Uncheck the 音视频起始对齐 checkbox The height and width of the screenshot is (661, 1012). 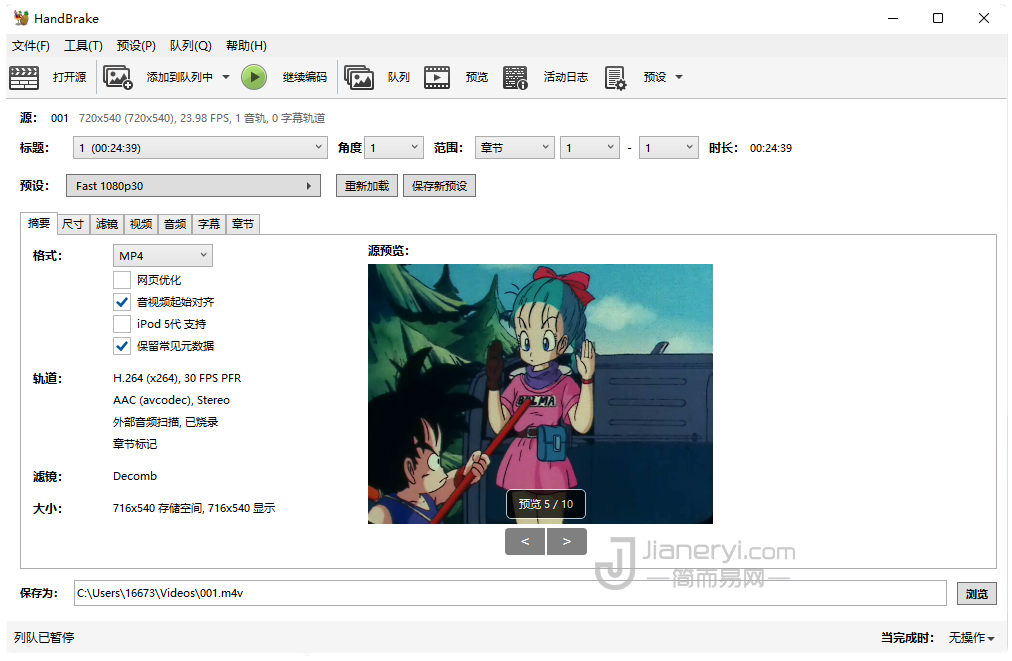122,302
